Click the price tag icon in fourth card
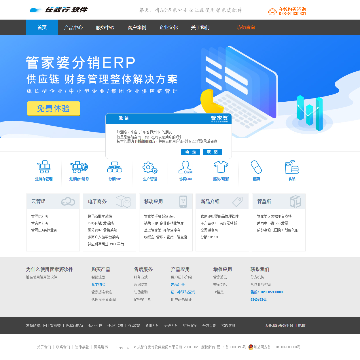The height and width of the screenshot is (360, 360). 238,202
